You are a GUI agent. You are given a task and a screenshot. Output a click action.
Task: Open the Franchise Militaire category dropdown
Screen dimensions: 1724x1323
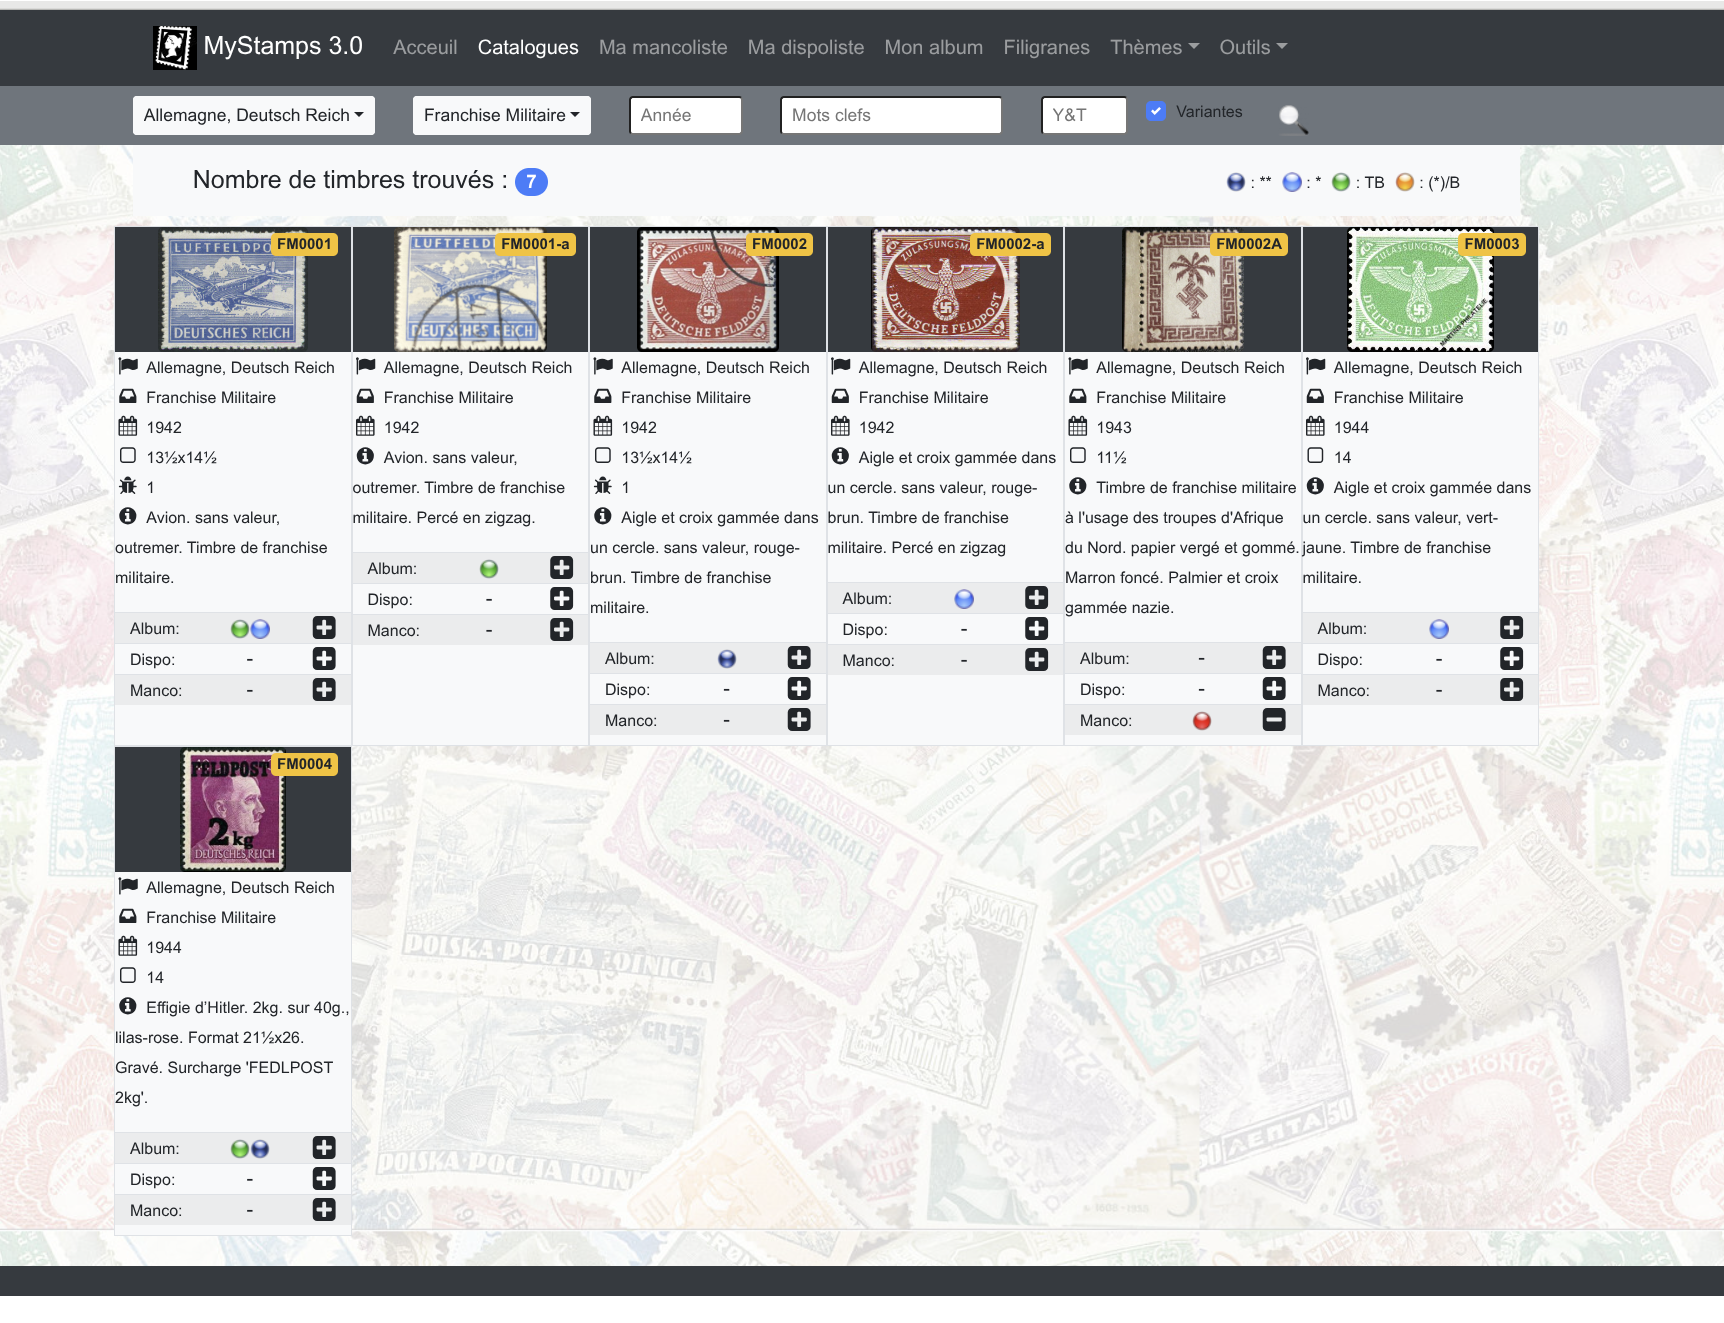(x=502, y=115)
